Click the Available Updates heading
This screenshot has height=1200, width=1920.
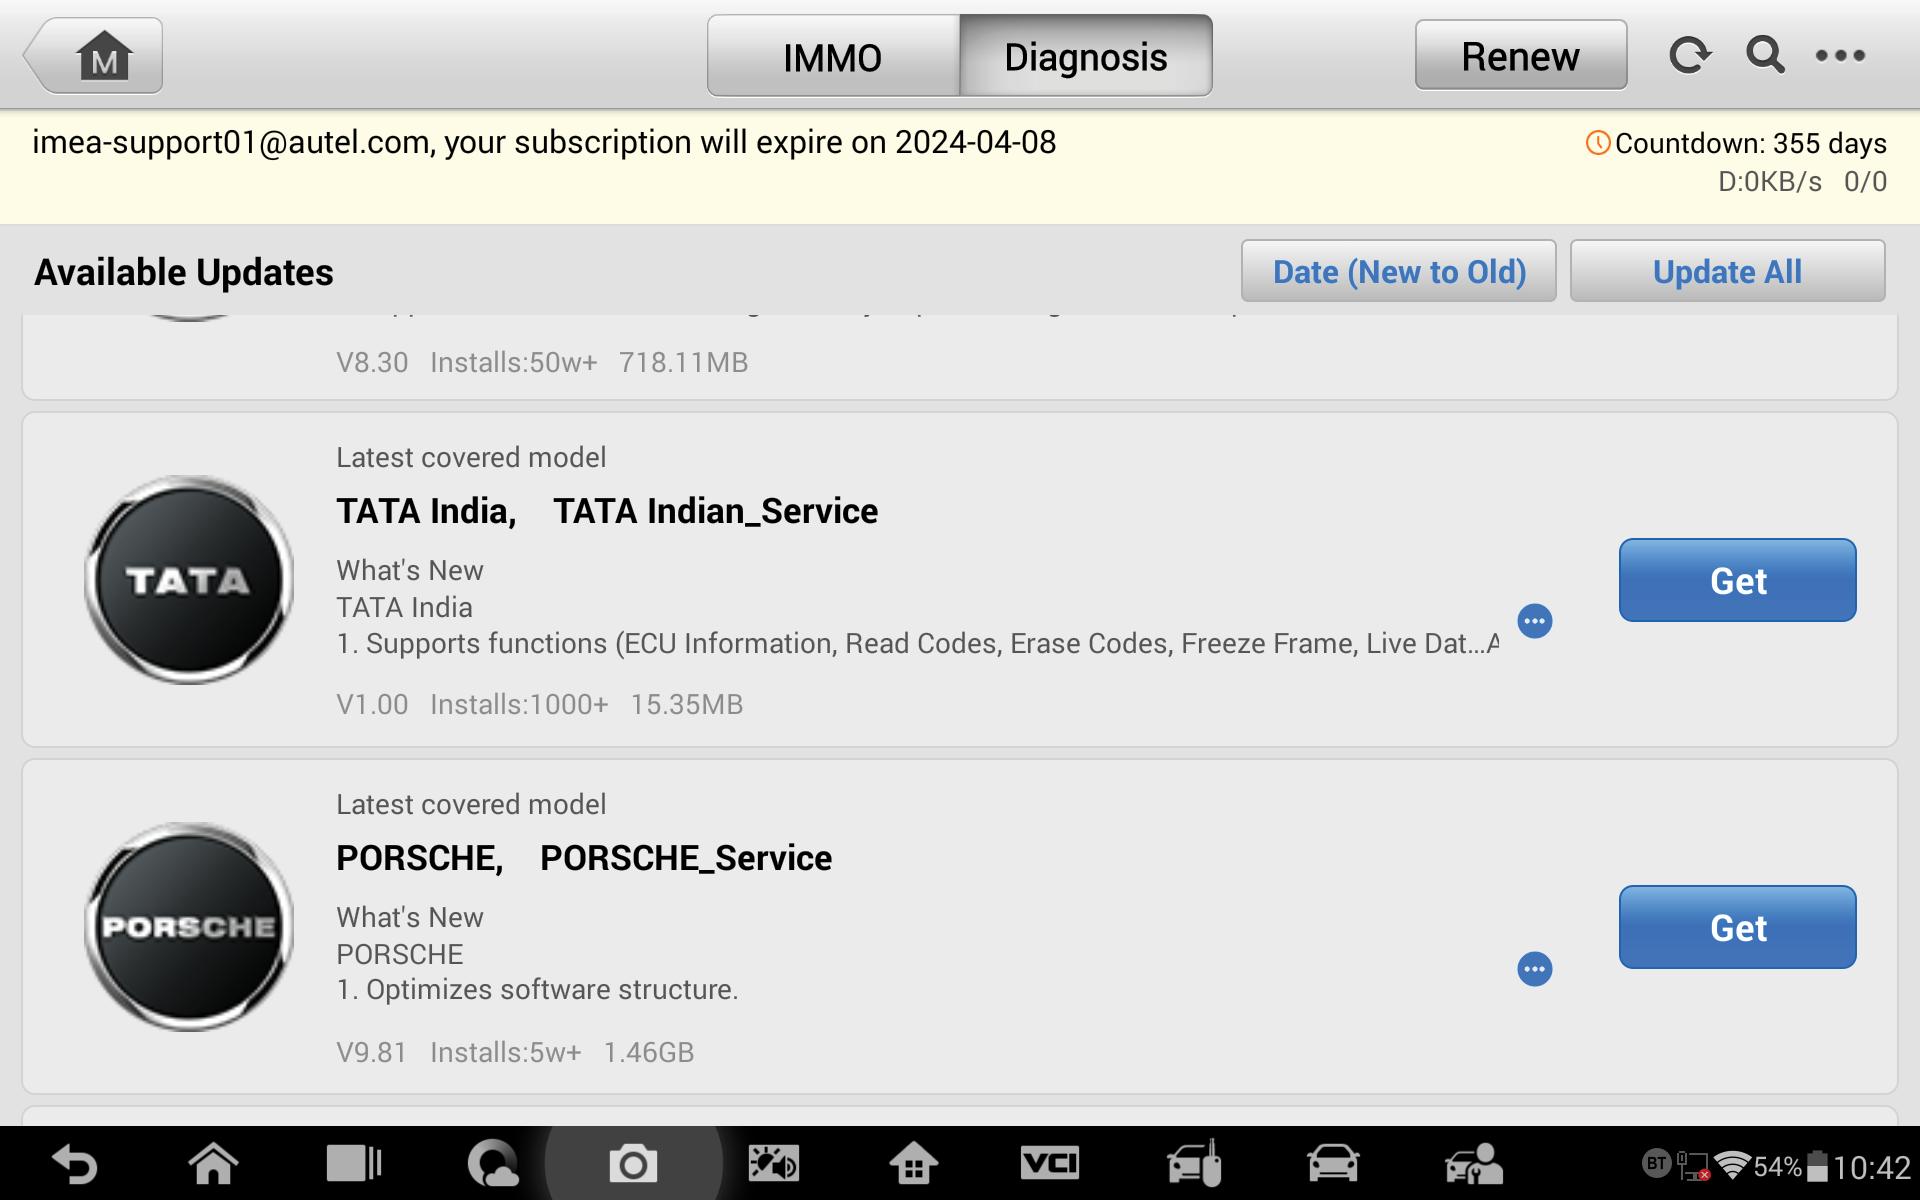(x=184, y=272)
